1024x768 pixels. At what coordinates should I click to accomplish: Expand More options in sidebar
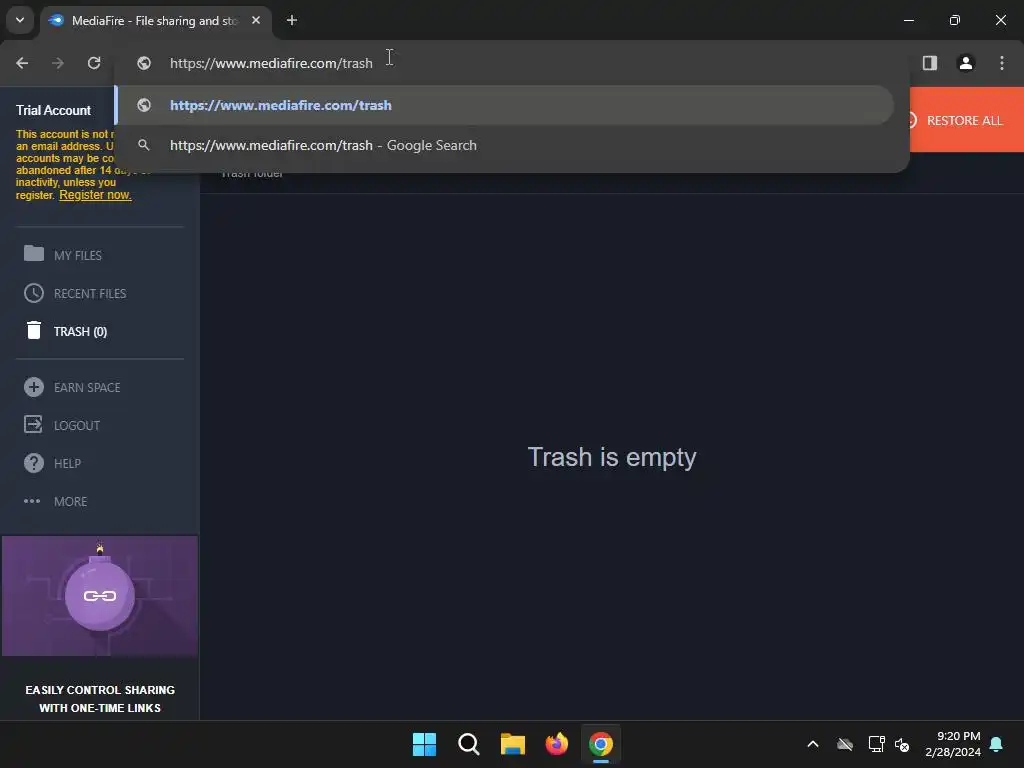point(71,502)
